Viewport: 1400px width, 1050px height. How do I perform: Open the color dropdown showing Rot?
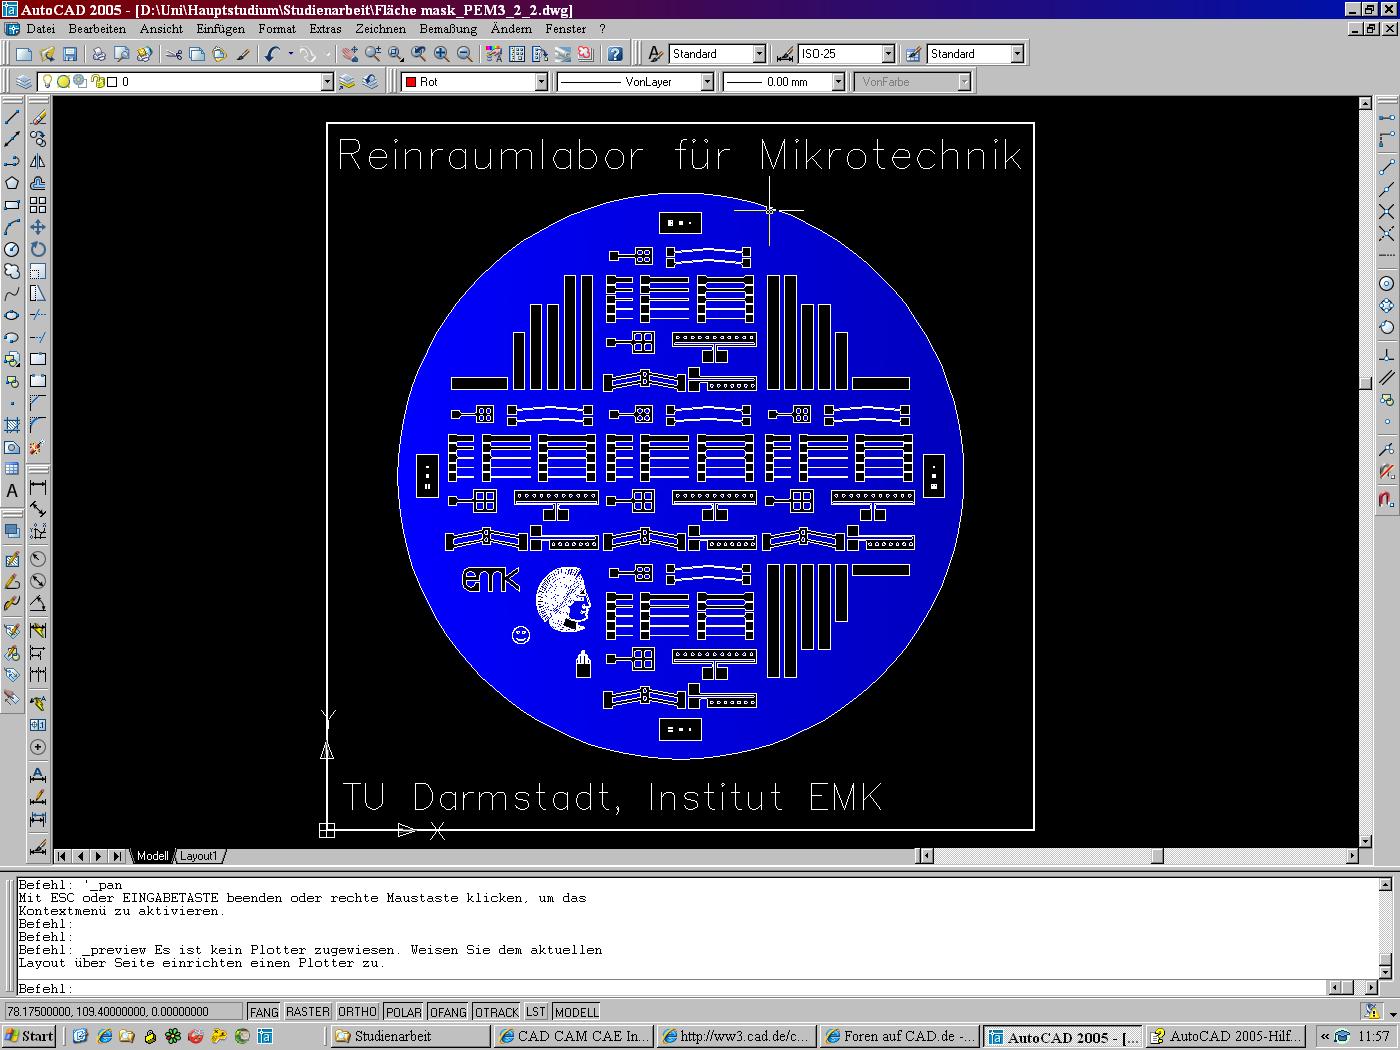[x=541, y=82]
